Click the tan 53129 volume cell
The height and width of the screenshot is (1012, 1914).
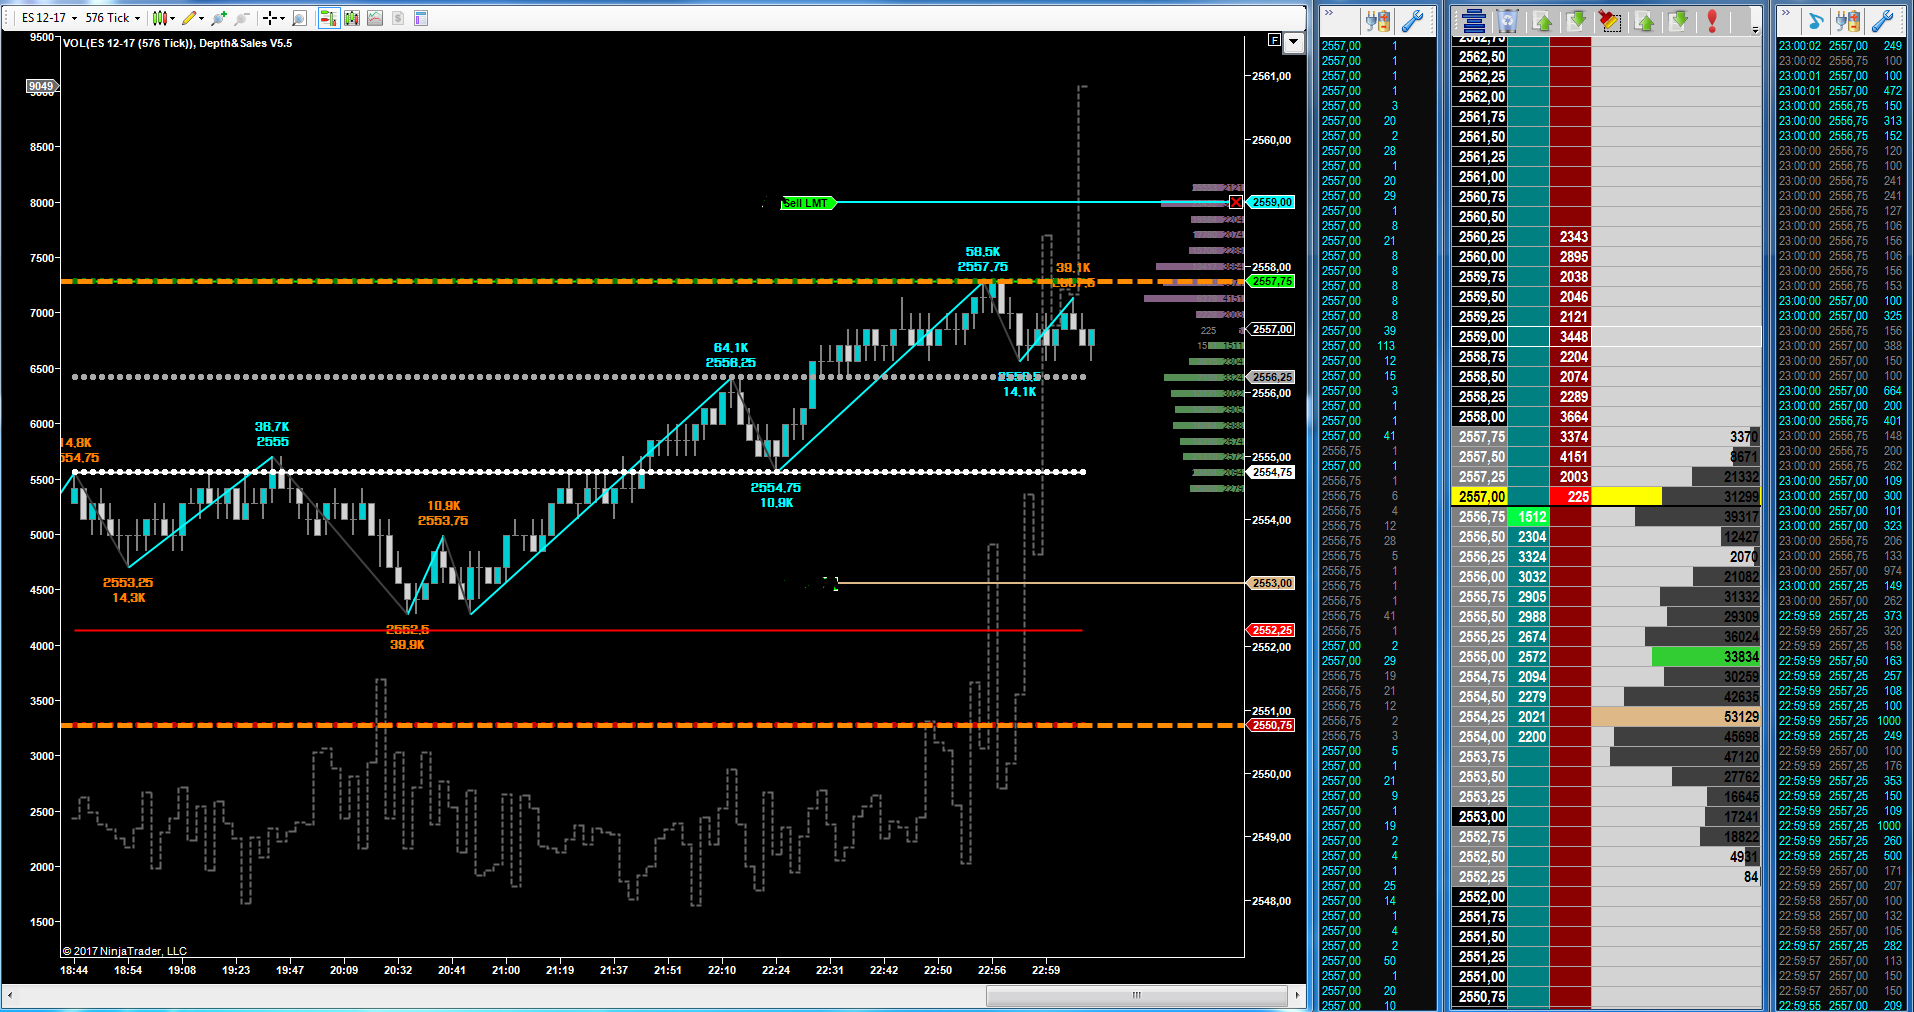[x=1676, y=717]
